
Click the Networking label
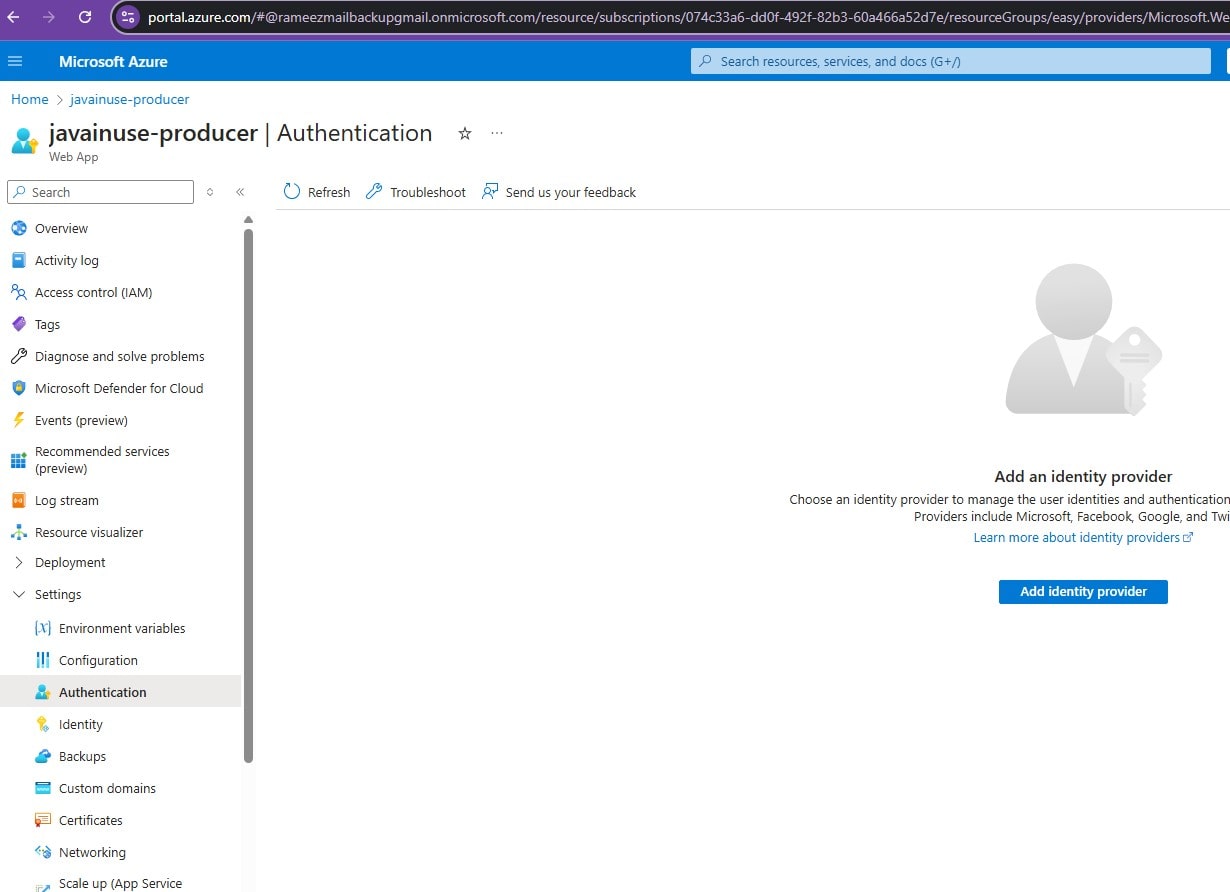(92, 852)
